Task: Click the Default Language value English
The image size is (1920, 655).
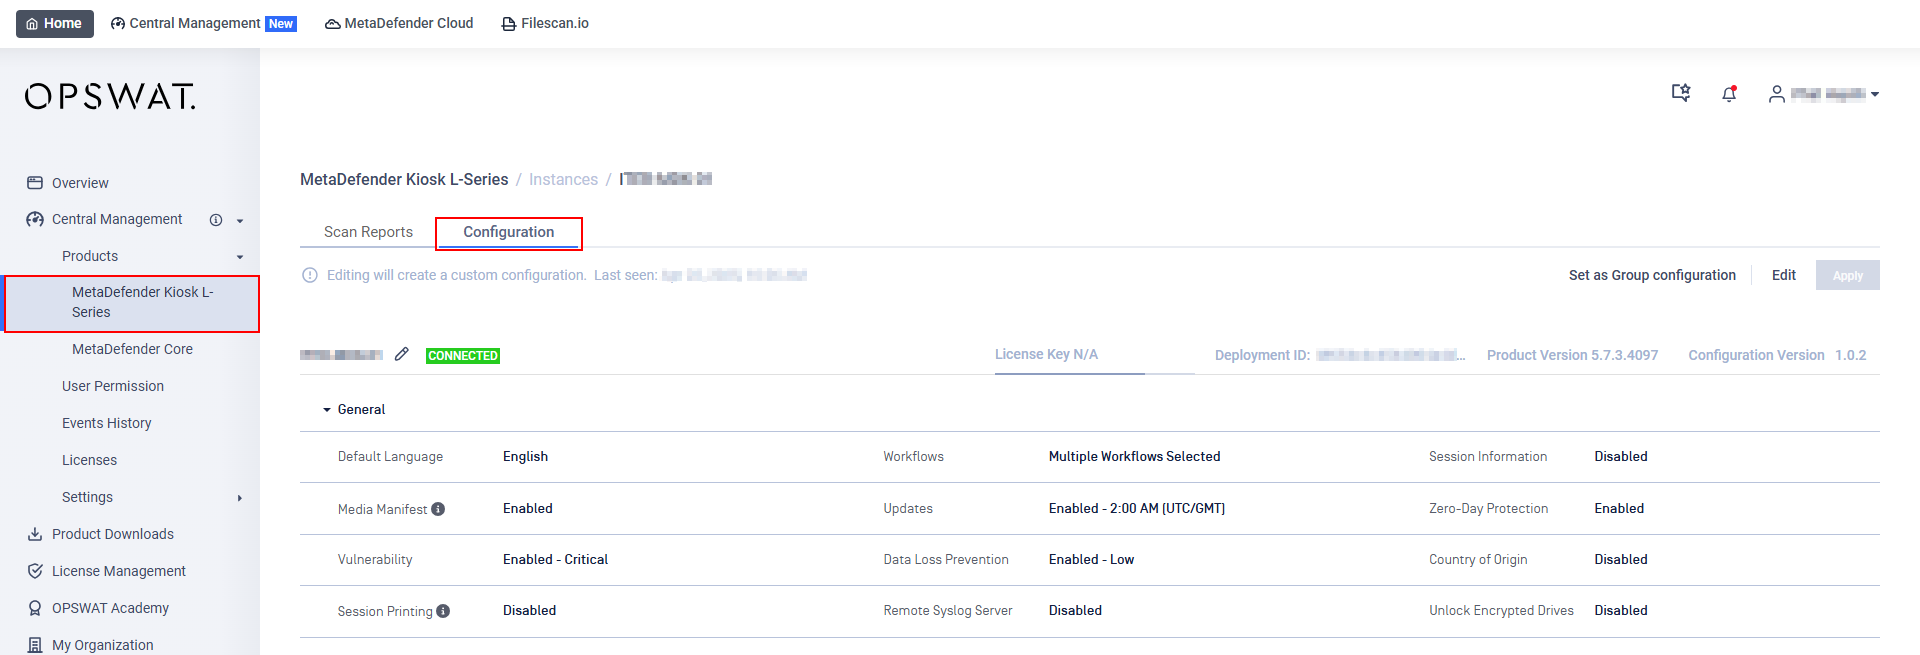Action: tap(525, 456)
